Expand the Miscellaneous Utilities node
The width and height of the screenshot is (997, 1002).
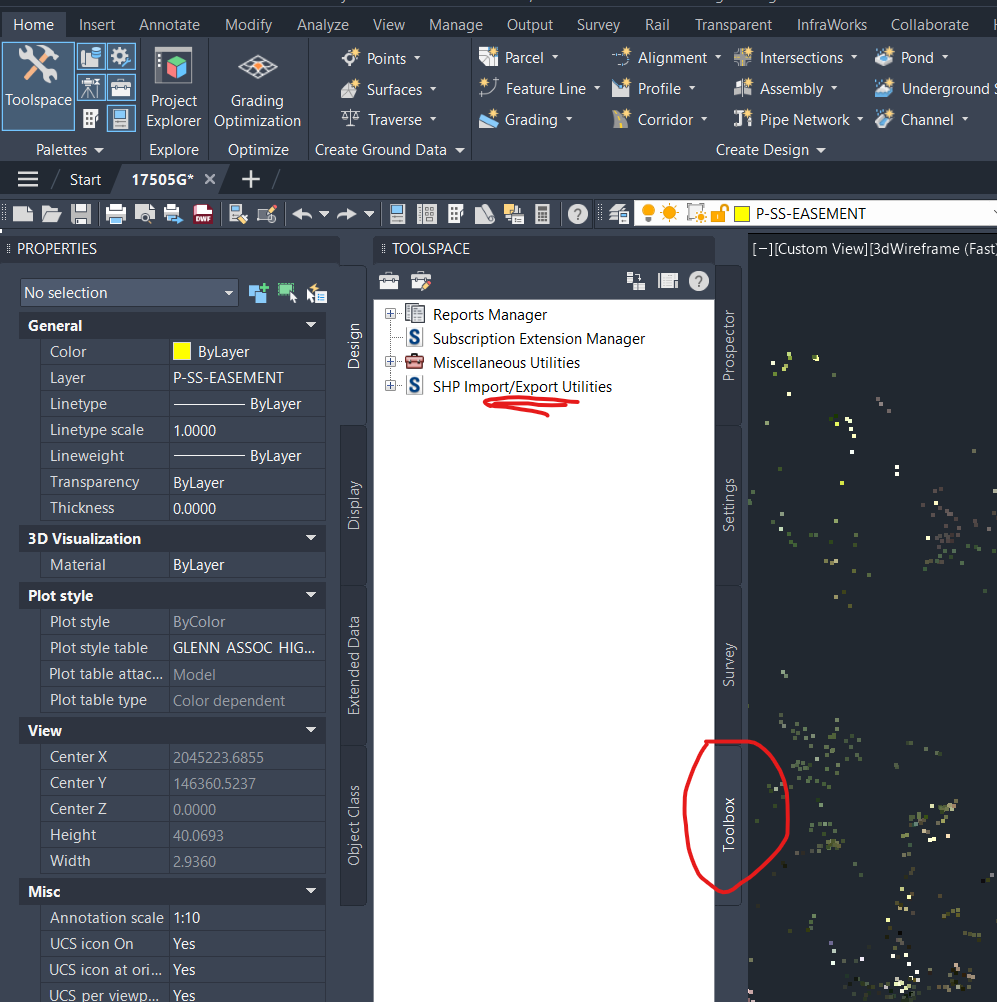click(390, 362)
